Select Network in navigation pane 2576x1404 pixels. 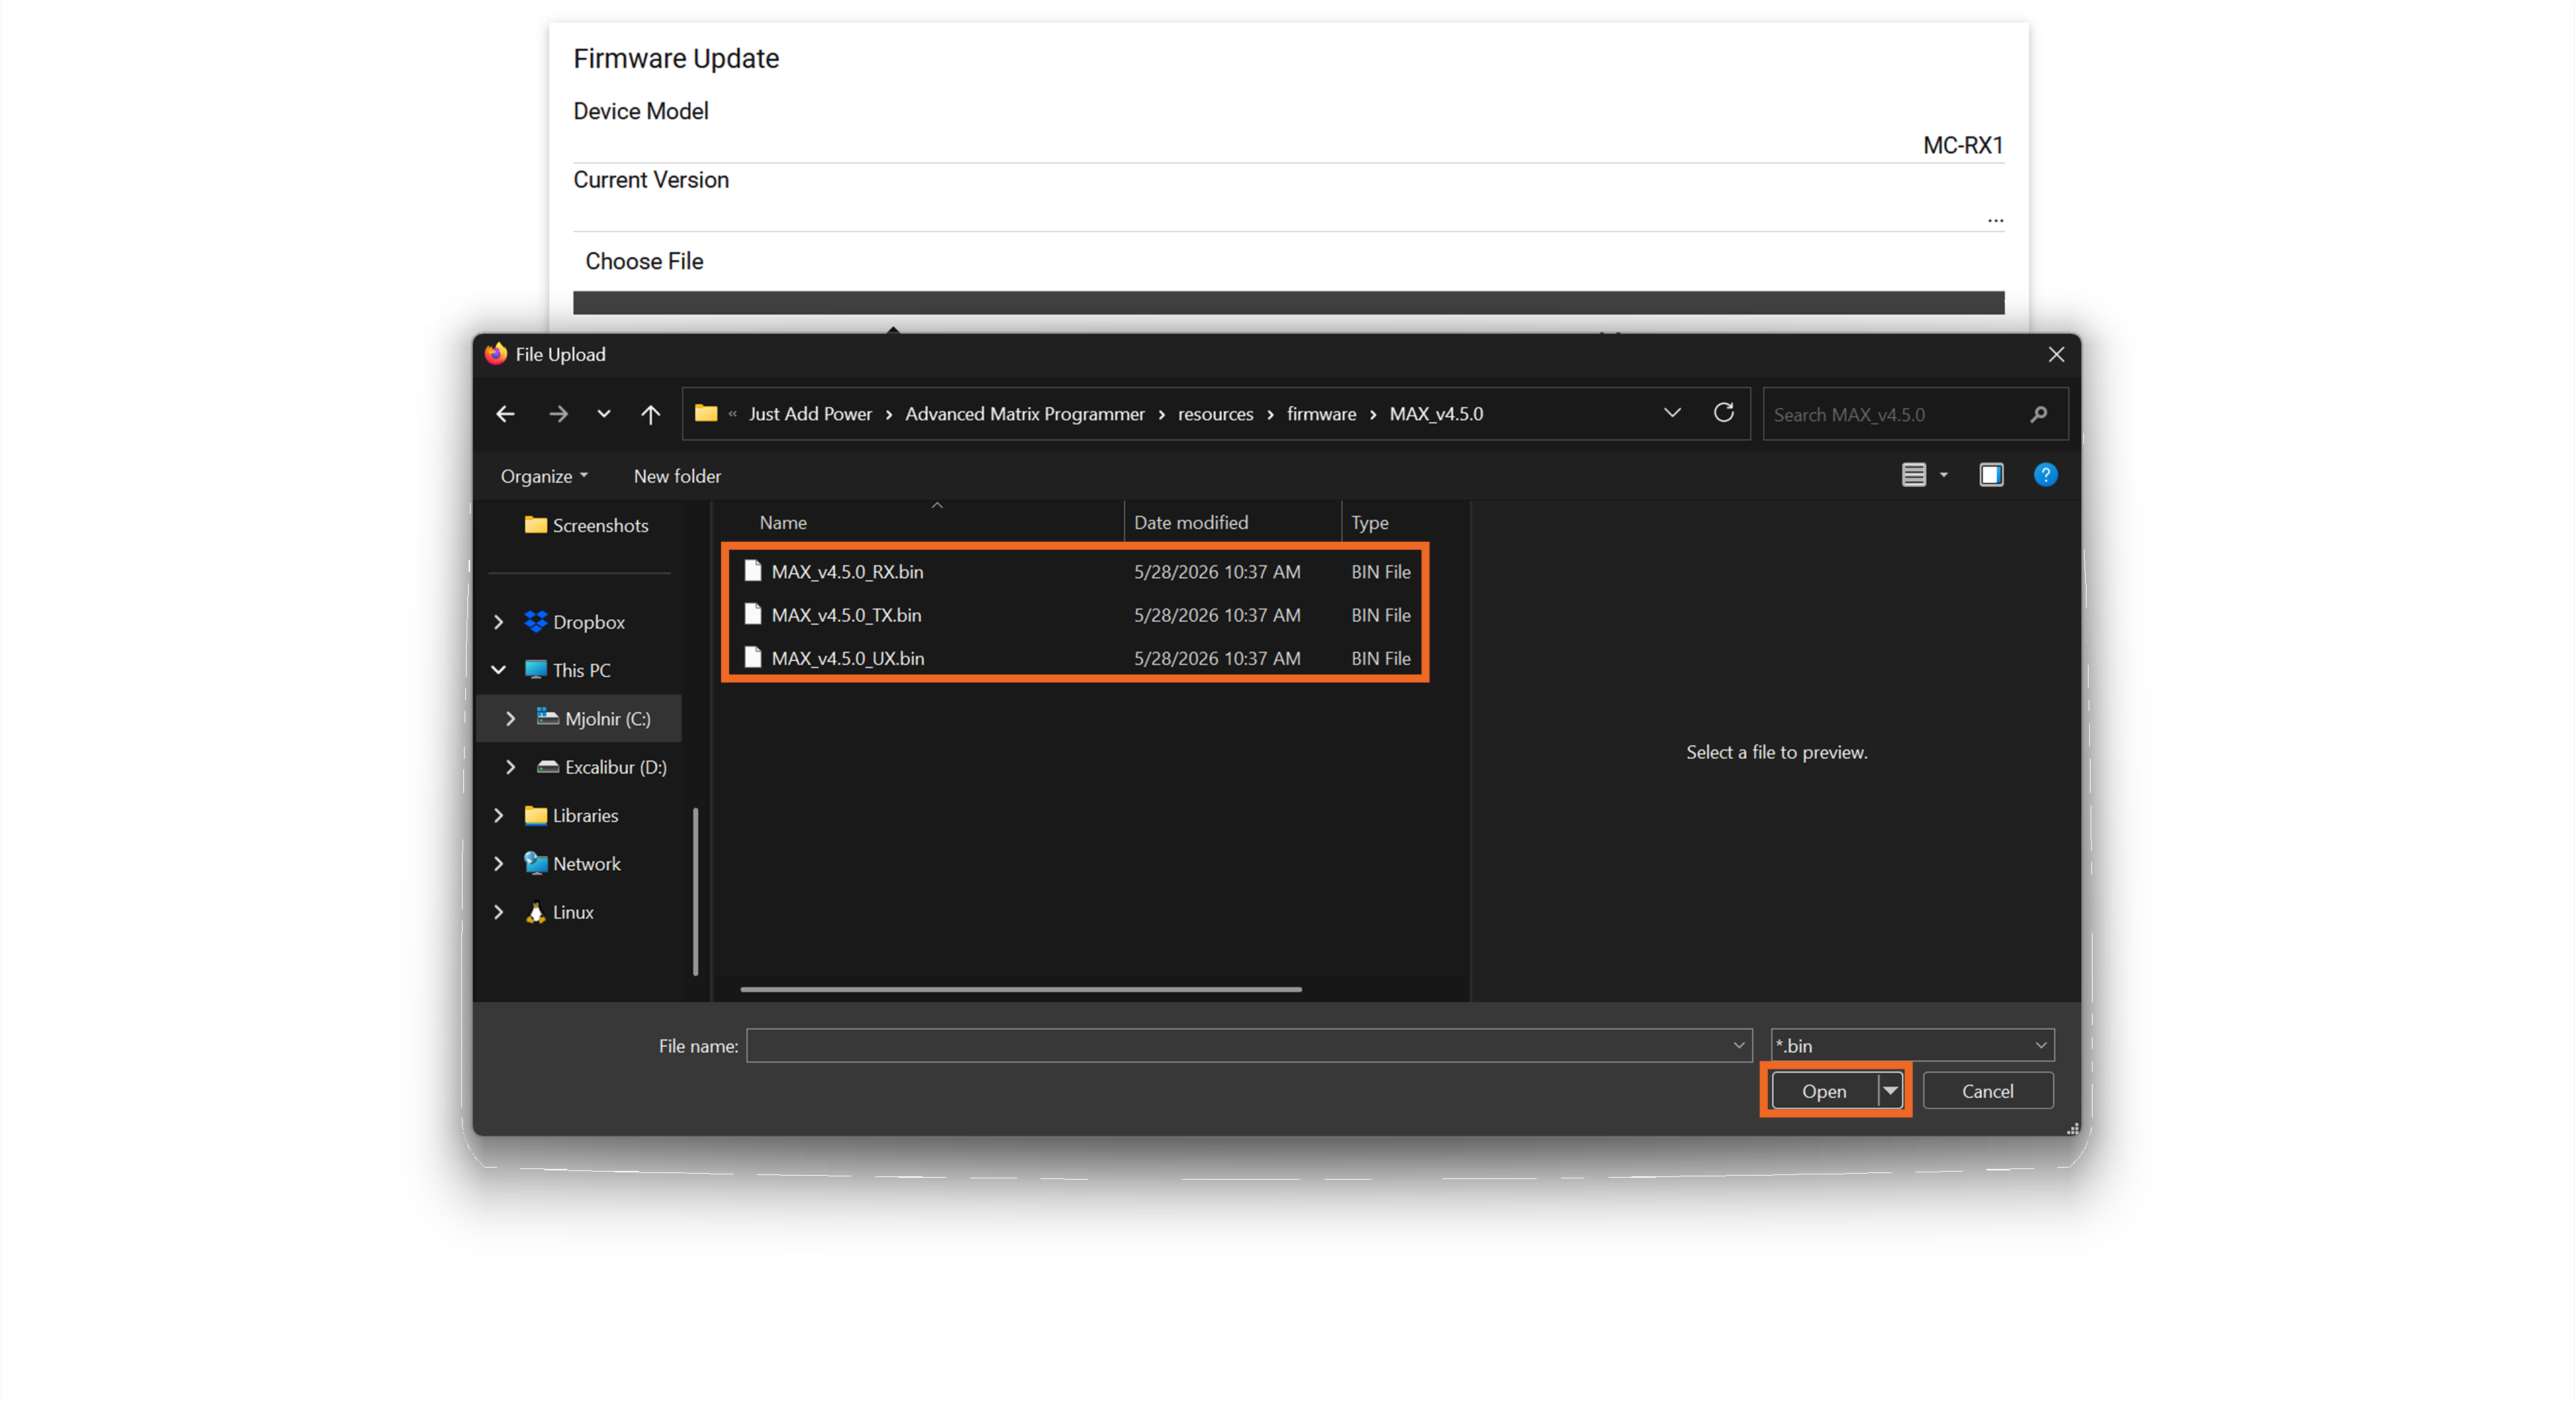(x=572, y=863)
